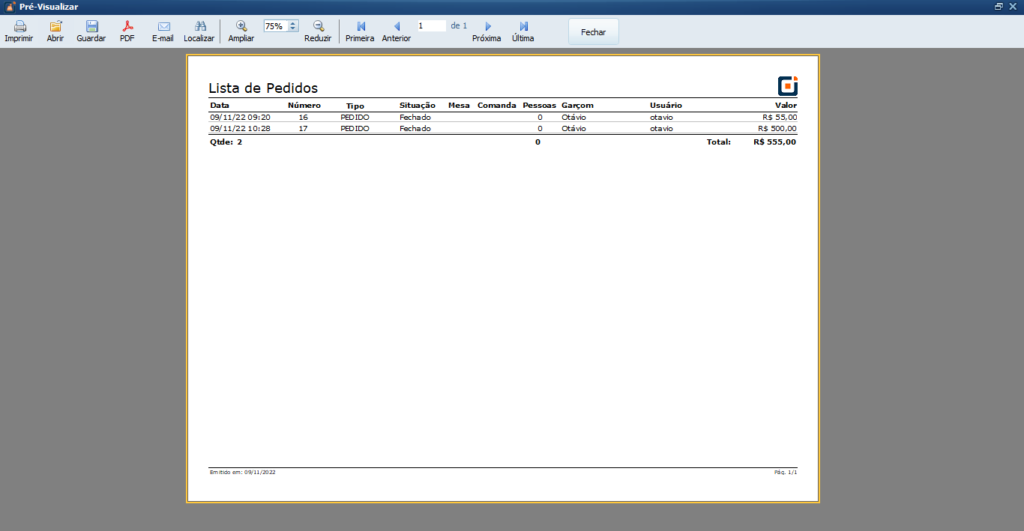
Task: Send the report via the E-mail icon
Action: 163,27
